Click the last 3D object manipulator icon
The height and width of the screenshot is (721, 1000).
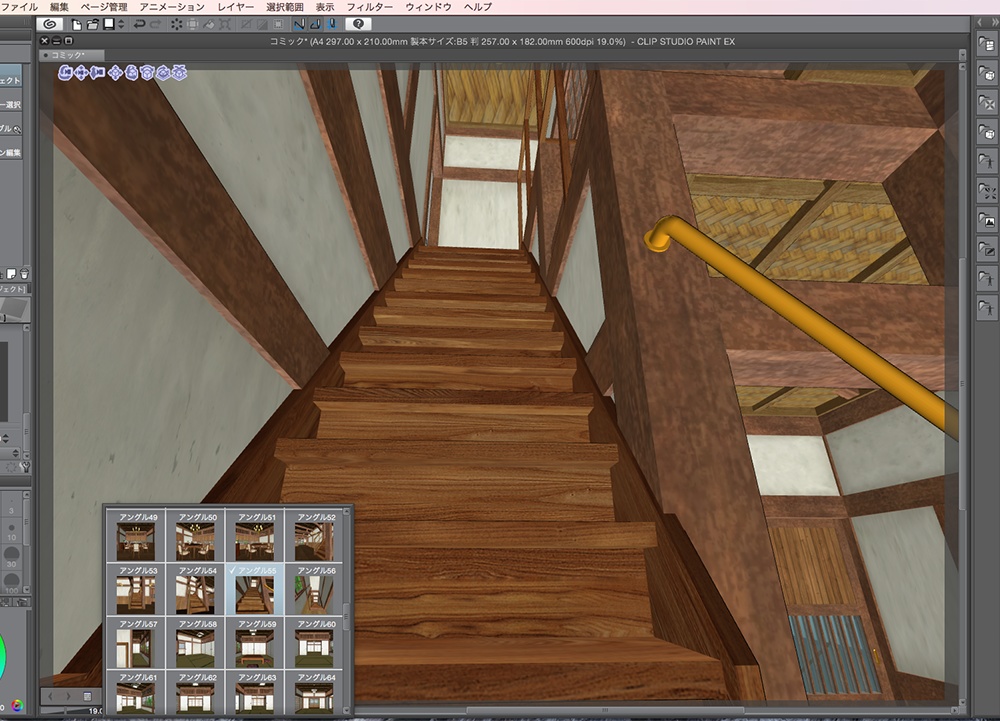click(179, 73)
